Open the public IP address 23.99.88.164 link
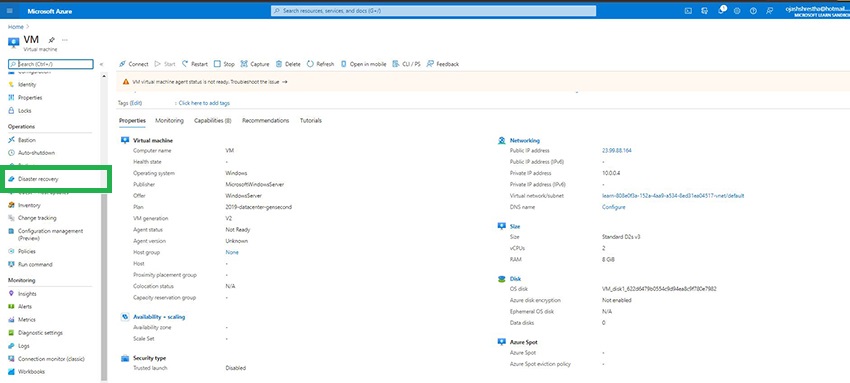850x383 pixels. (616, 151)
